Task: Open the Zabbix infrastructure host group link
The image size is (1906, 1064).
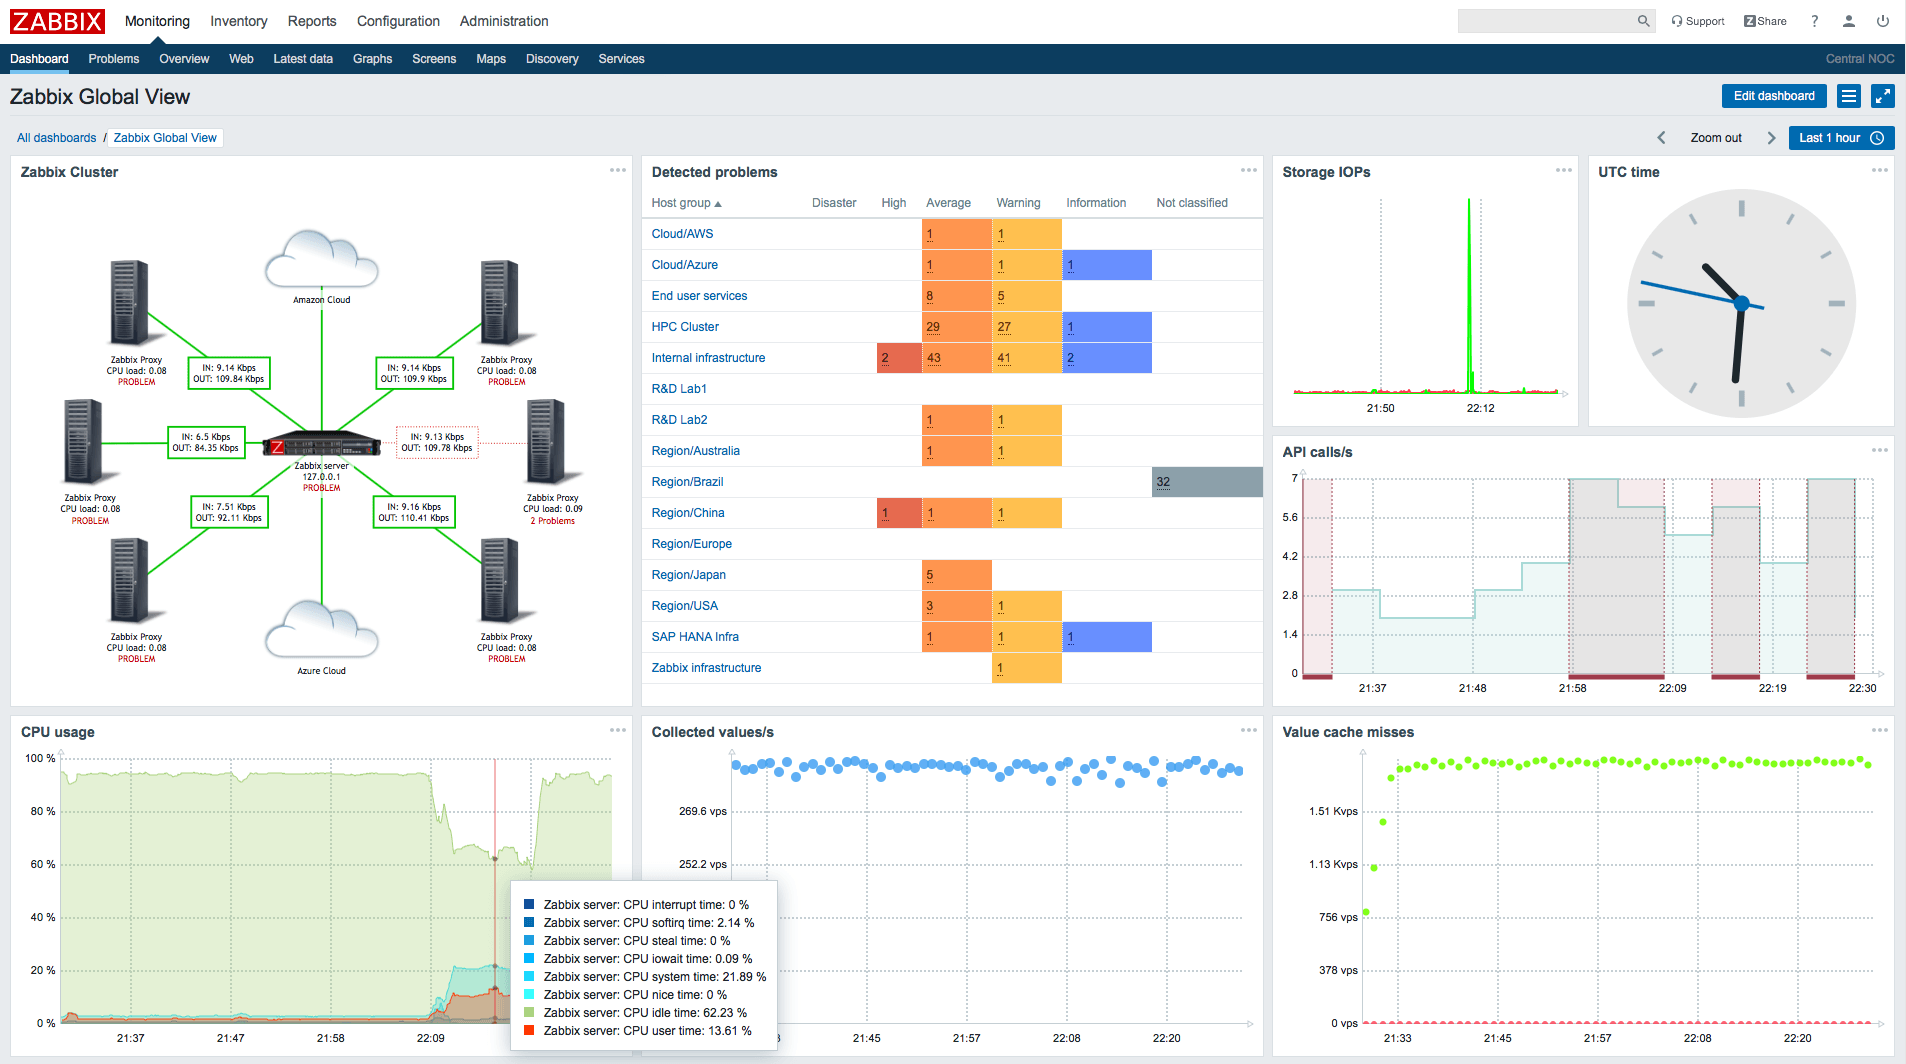Action: pyautogui.click(x=706, y=668)
